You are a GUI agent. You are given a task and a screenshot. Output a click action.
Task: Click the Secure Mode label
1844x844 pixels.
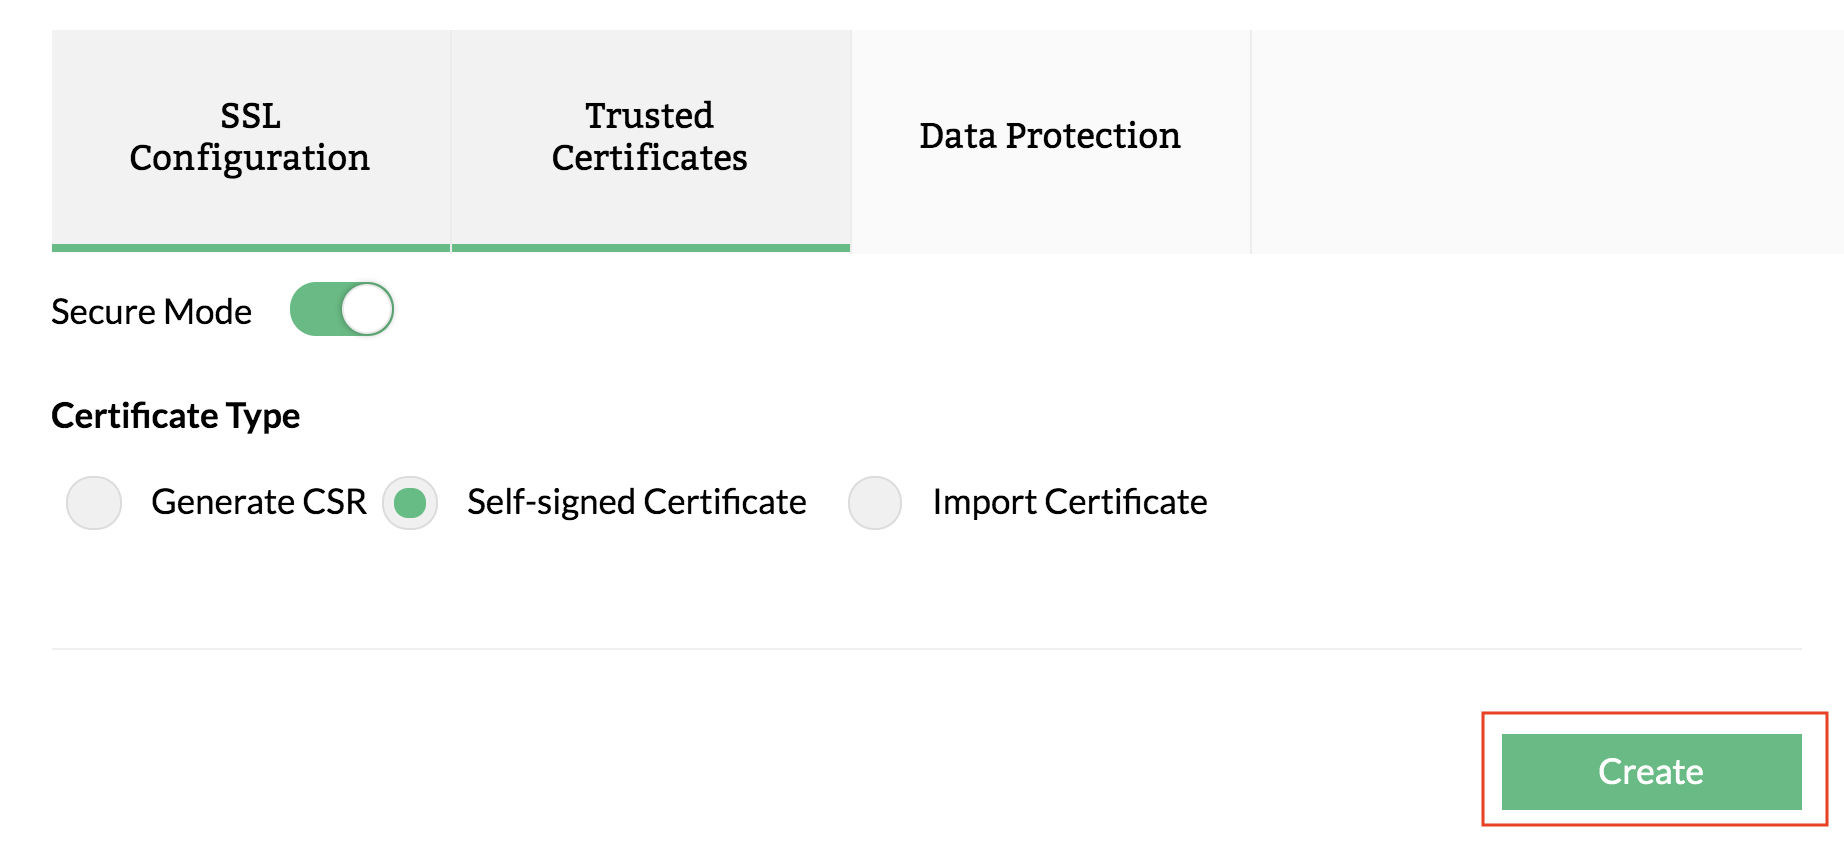(x=151, y=312)
